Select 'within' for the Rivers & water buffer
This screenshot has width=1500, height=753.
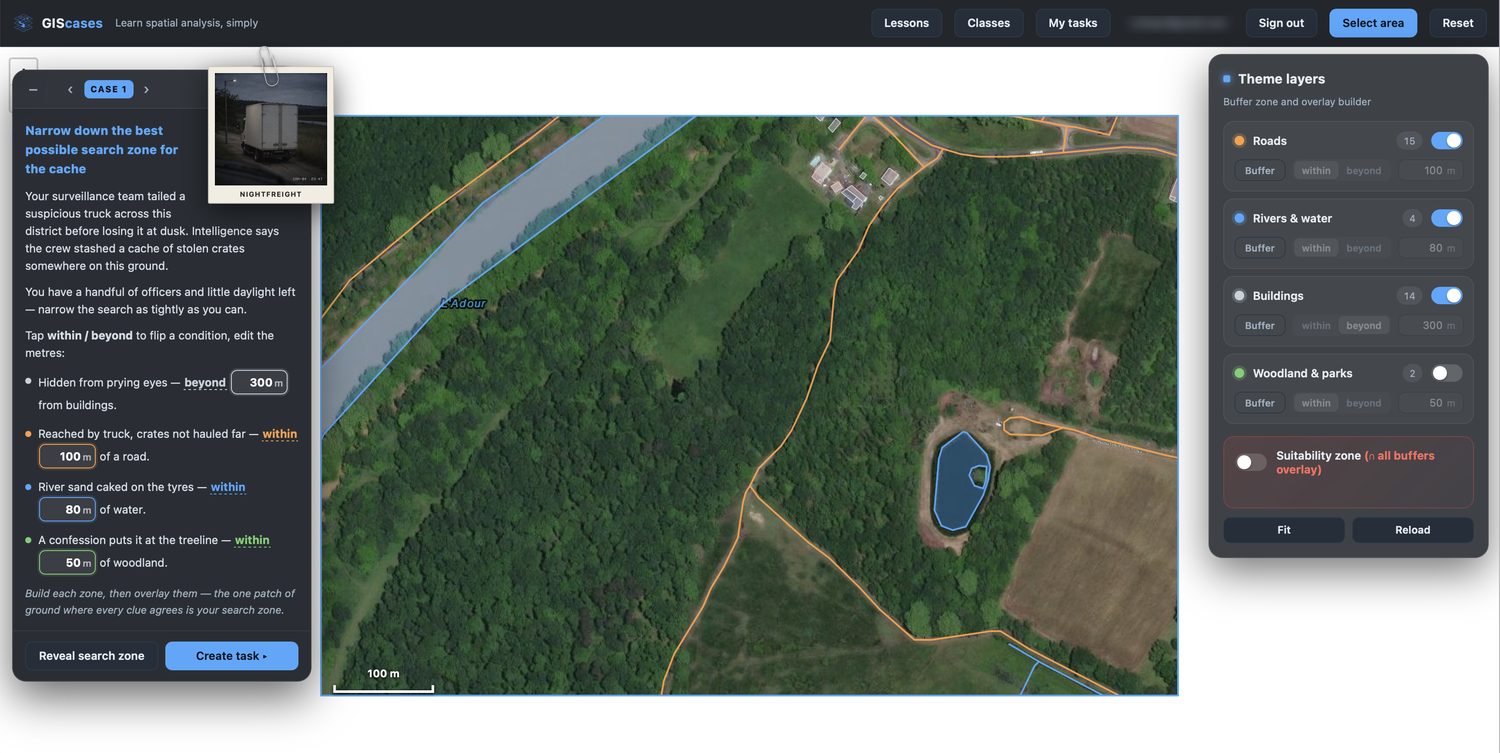1316,248
